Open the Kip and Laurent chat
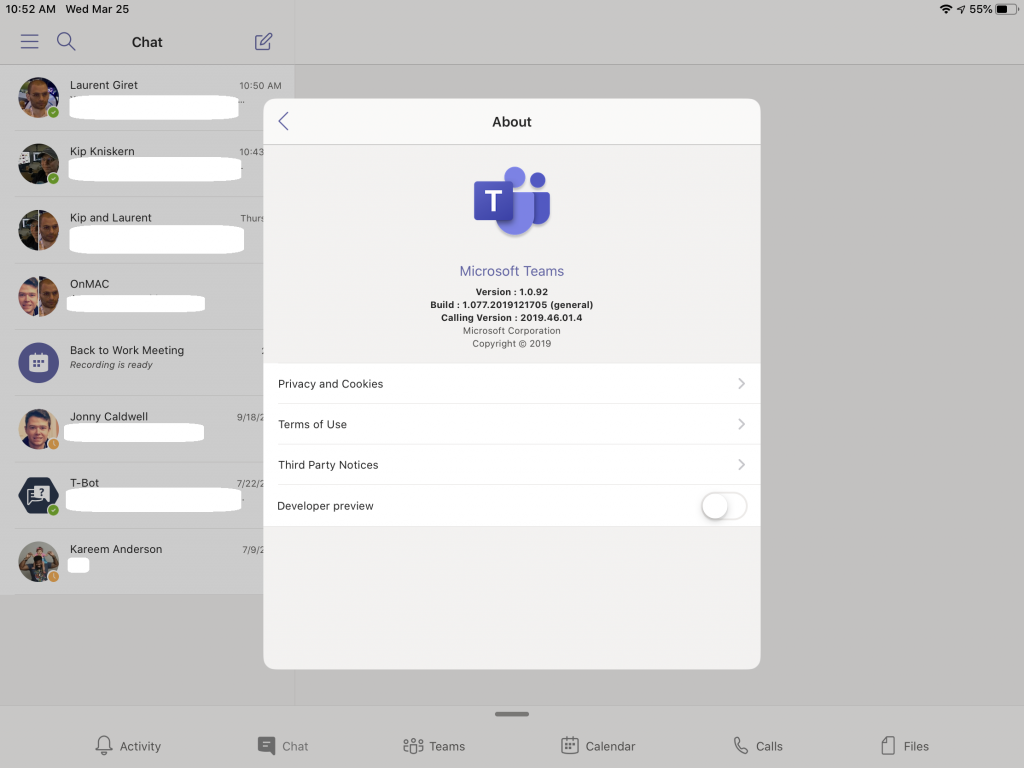The height and width of the screenshot is (768, 1024). click(132, 230)
